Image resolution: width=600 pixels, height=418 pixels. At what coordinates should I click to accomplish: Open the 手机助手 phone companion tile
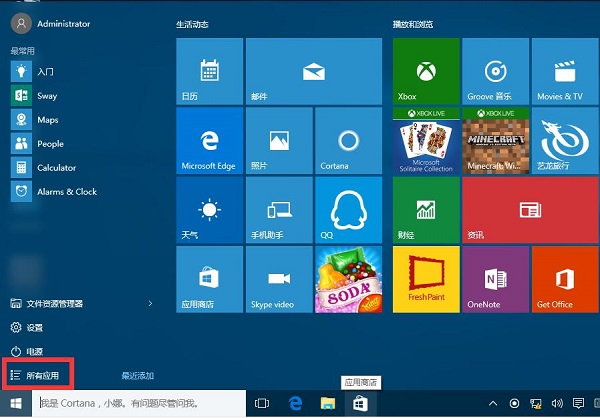pyautogui.click(x=279, y=210)
